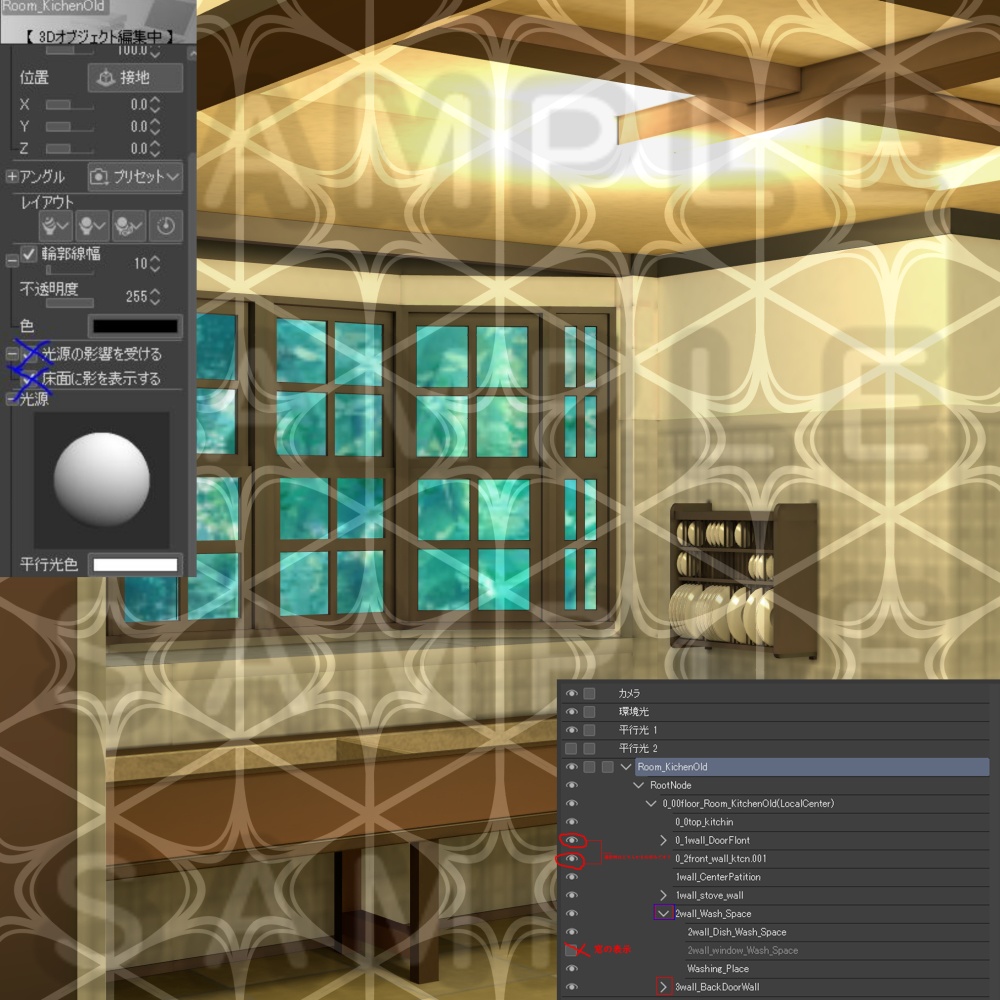The height and width of the screenshot is (1000, 1000).
Task: Adjust the Z position slider
Action: pyautogui.click(x=70, y=149)
